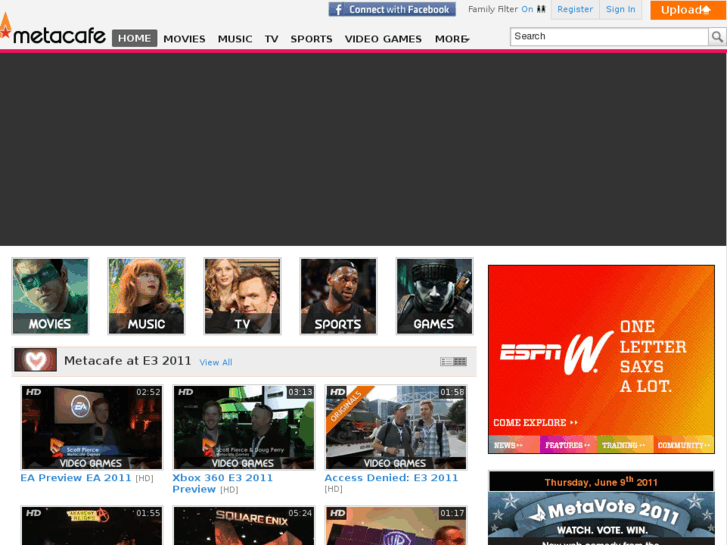Switch to grid view layout
Screen dimensions: 727x545
(x=460, y=362)
